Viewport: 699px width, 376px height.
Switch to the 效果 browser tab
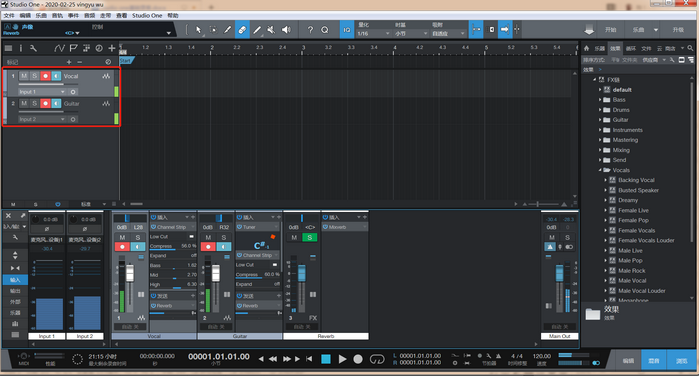(x=615, y=48)
